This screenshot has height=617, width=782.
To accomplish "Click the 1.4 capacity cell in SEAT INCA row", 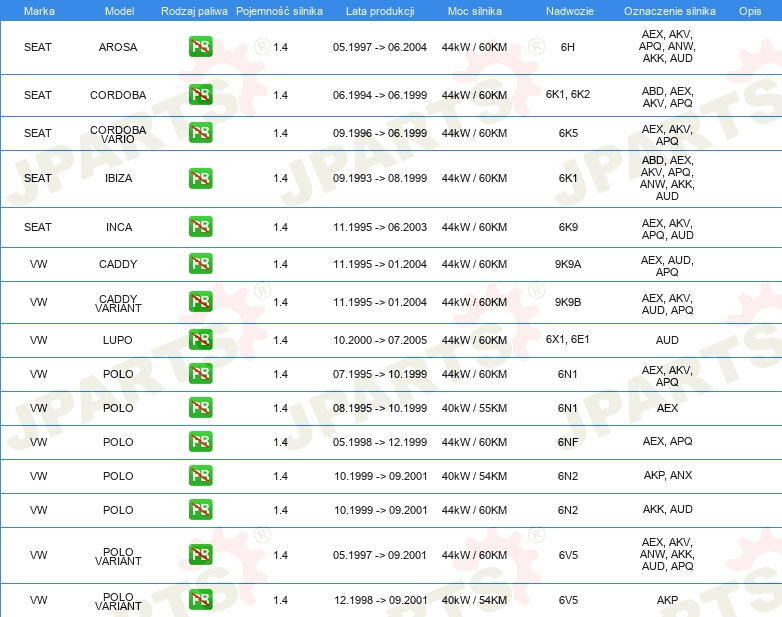I will [280, 227].
